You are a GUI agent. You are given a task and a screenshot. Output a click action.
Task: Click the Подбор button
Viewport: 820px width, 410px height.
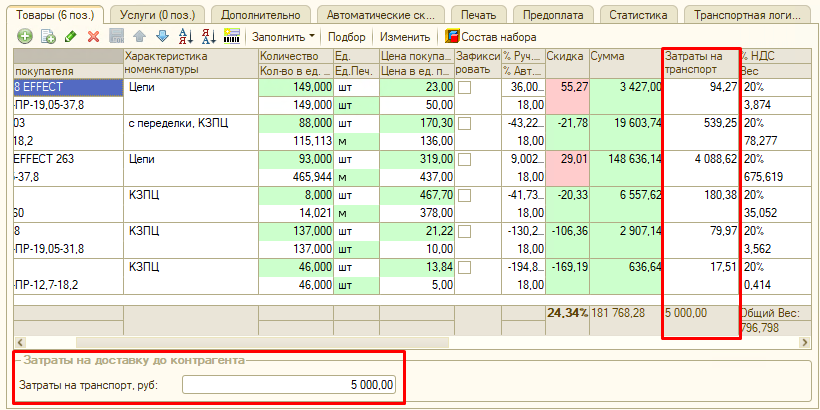347,37
